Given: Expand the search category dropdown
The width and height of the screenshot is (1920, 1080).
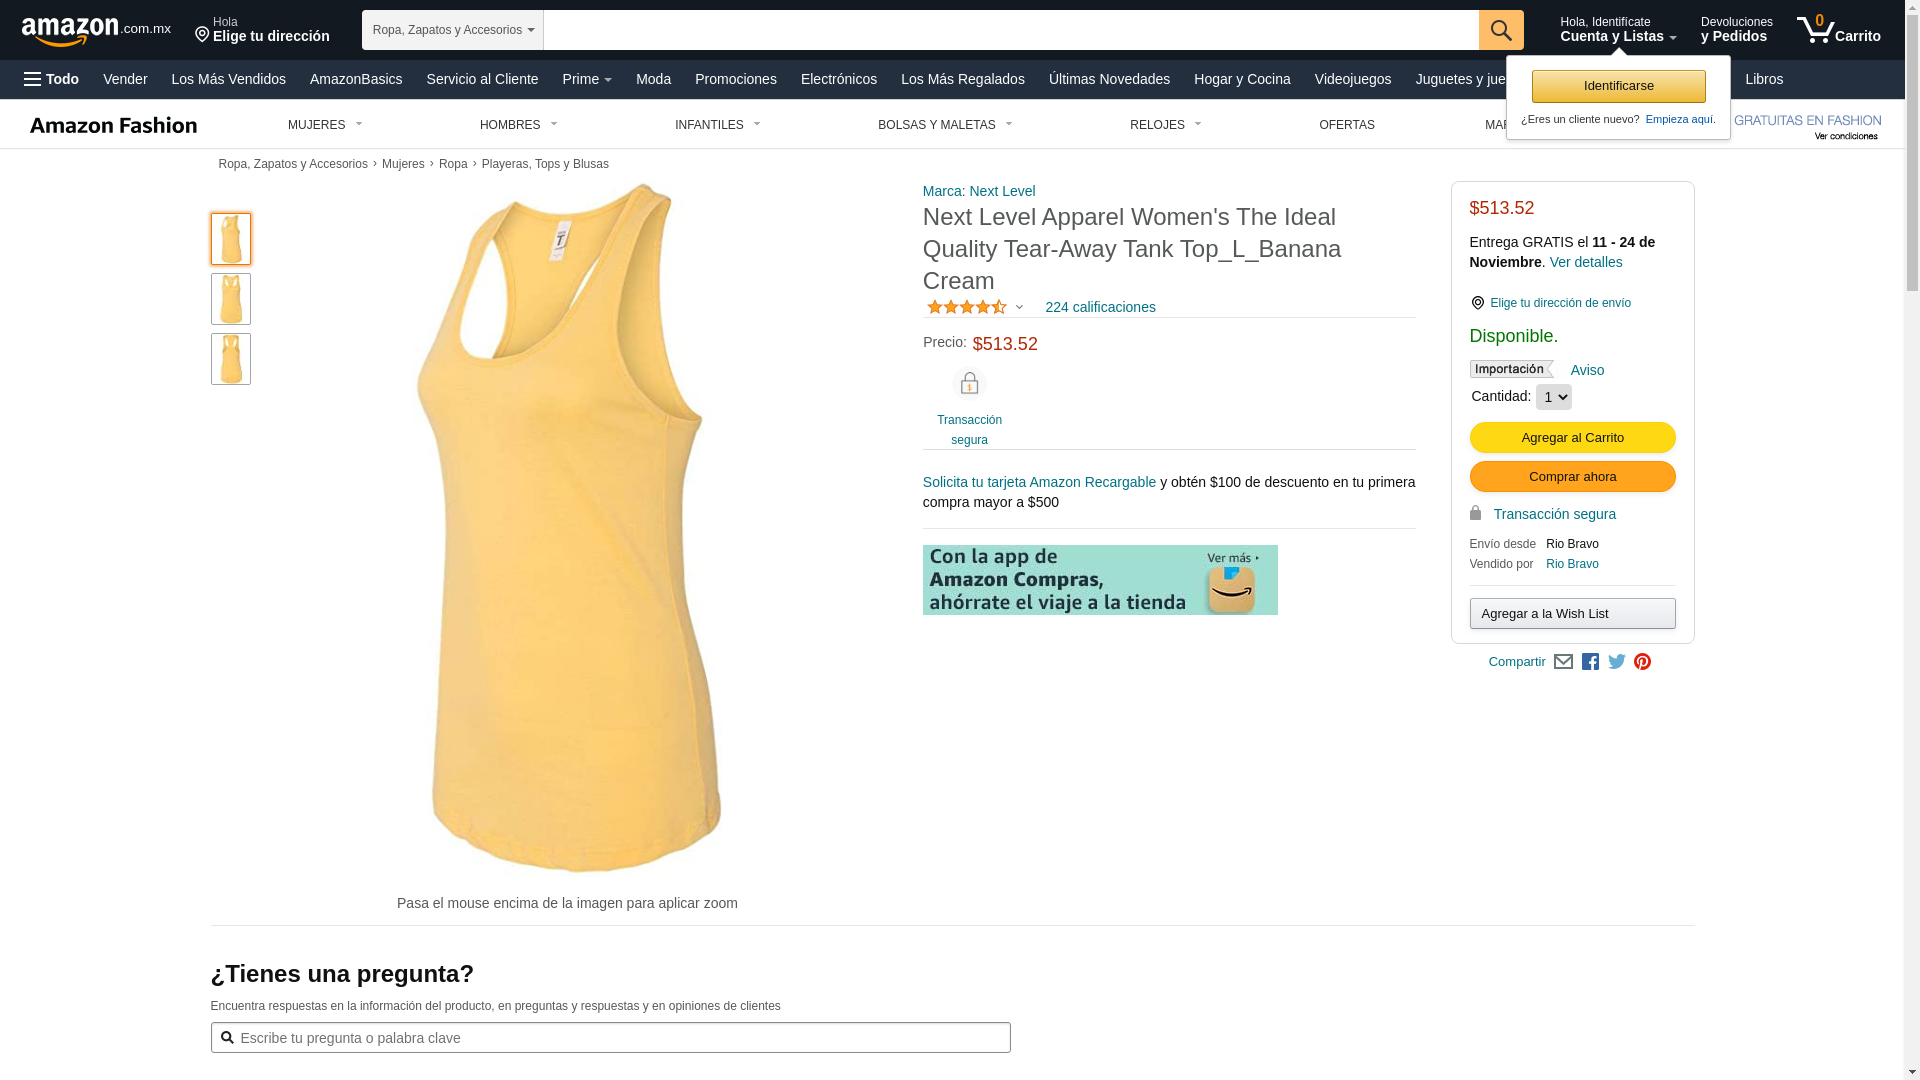Looking at the screenshot, I should coord(453,30).
